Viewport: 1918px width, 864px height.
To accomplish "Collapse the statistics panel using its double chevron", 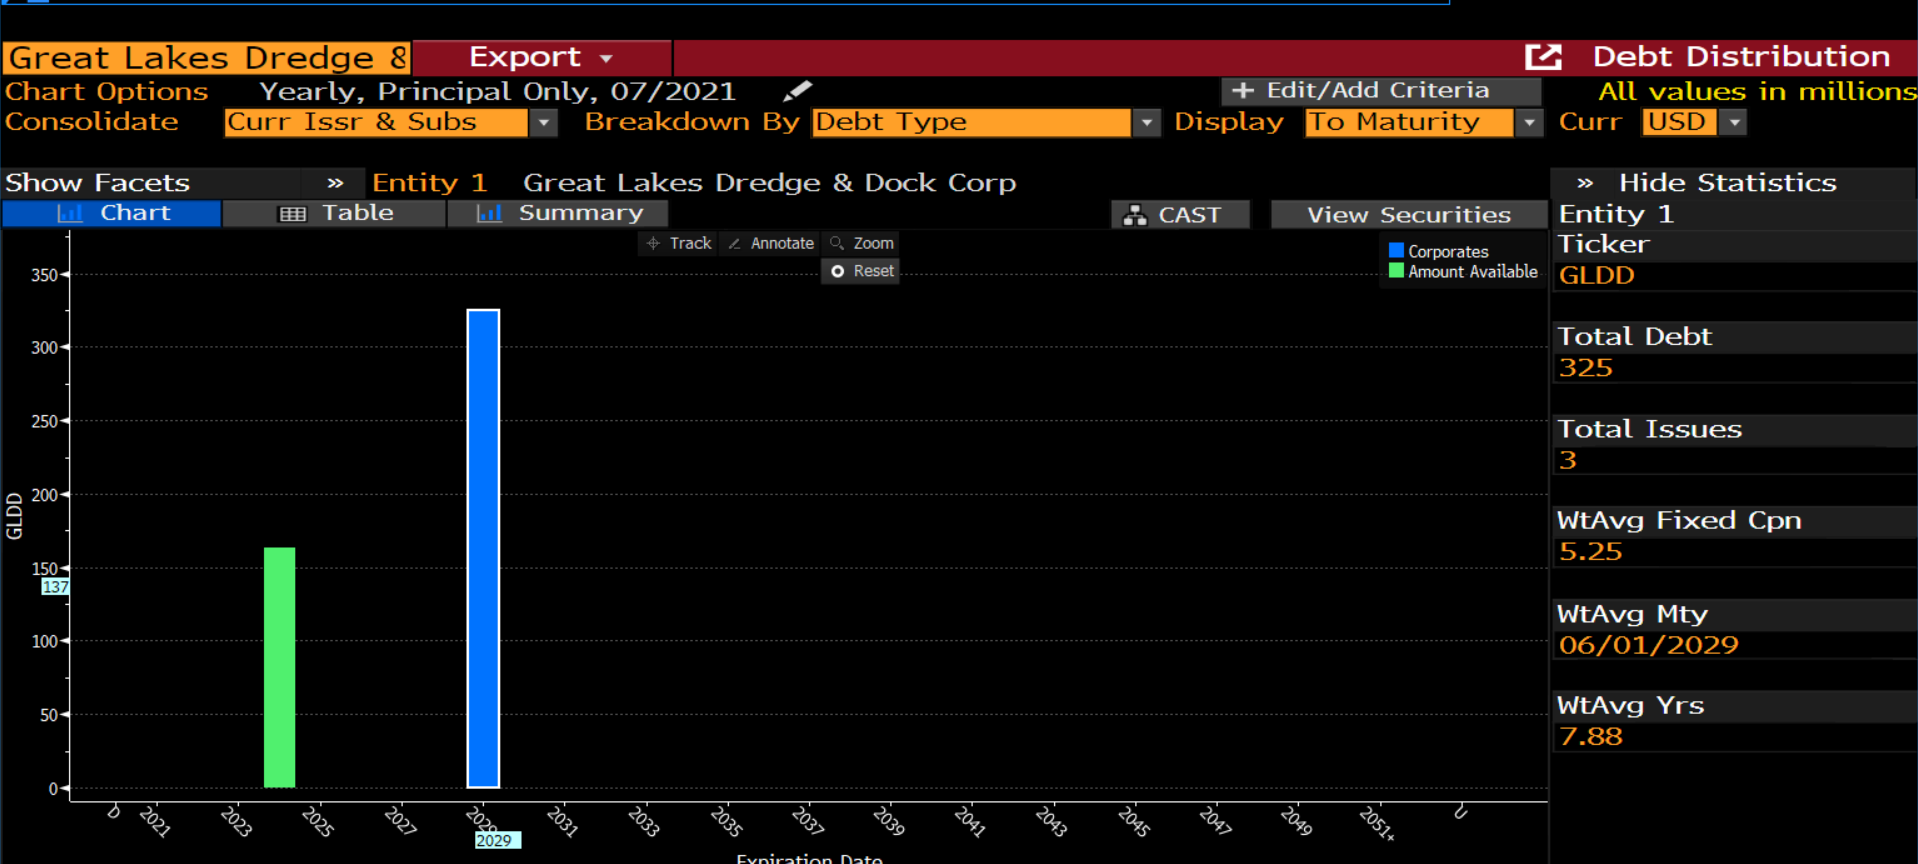I will coord(1585,183).
